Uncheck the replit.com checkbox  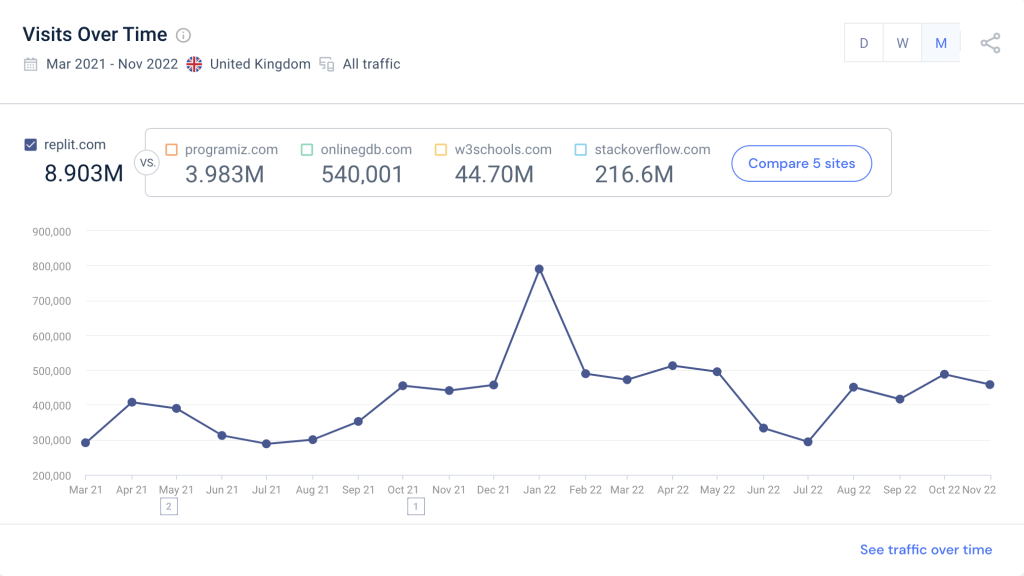pos(31,145)
